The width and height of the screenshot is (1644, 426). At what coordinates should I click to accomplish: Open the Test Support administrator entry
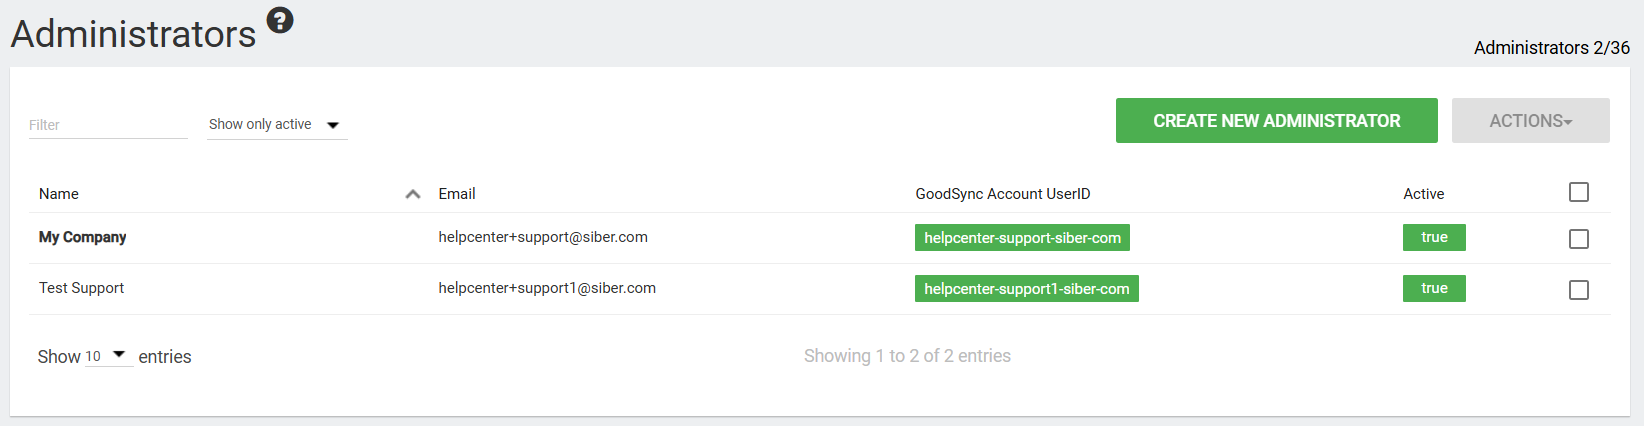(81, 288)
